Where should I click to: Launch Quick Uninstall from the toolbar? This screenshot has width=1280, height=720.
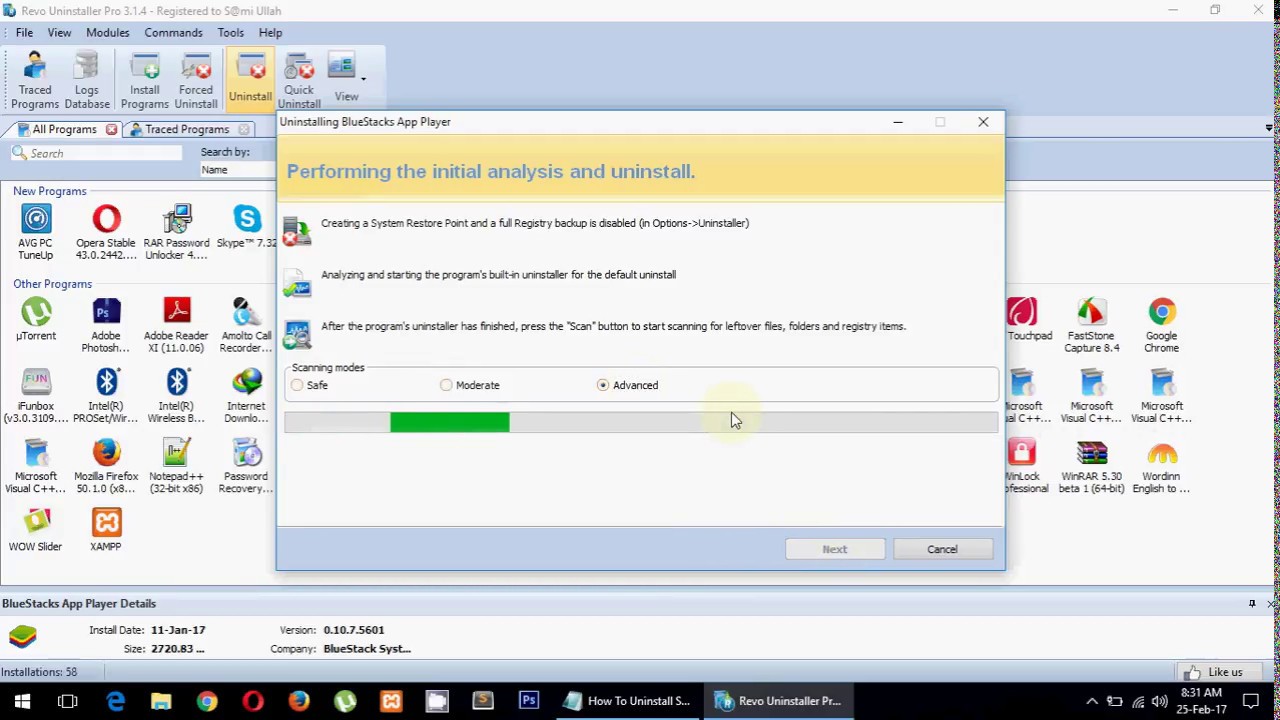tap(299, 80)
